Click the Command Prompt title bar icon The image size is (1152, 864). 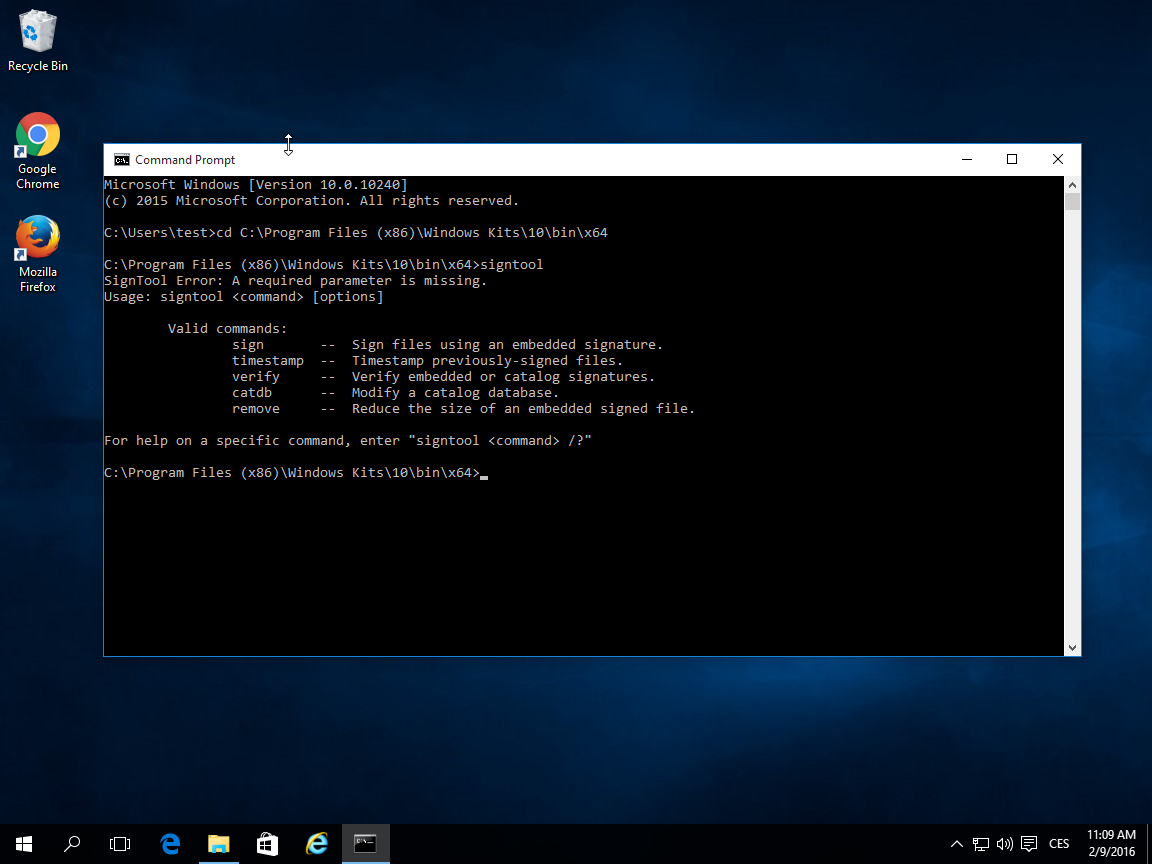121,160
